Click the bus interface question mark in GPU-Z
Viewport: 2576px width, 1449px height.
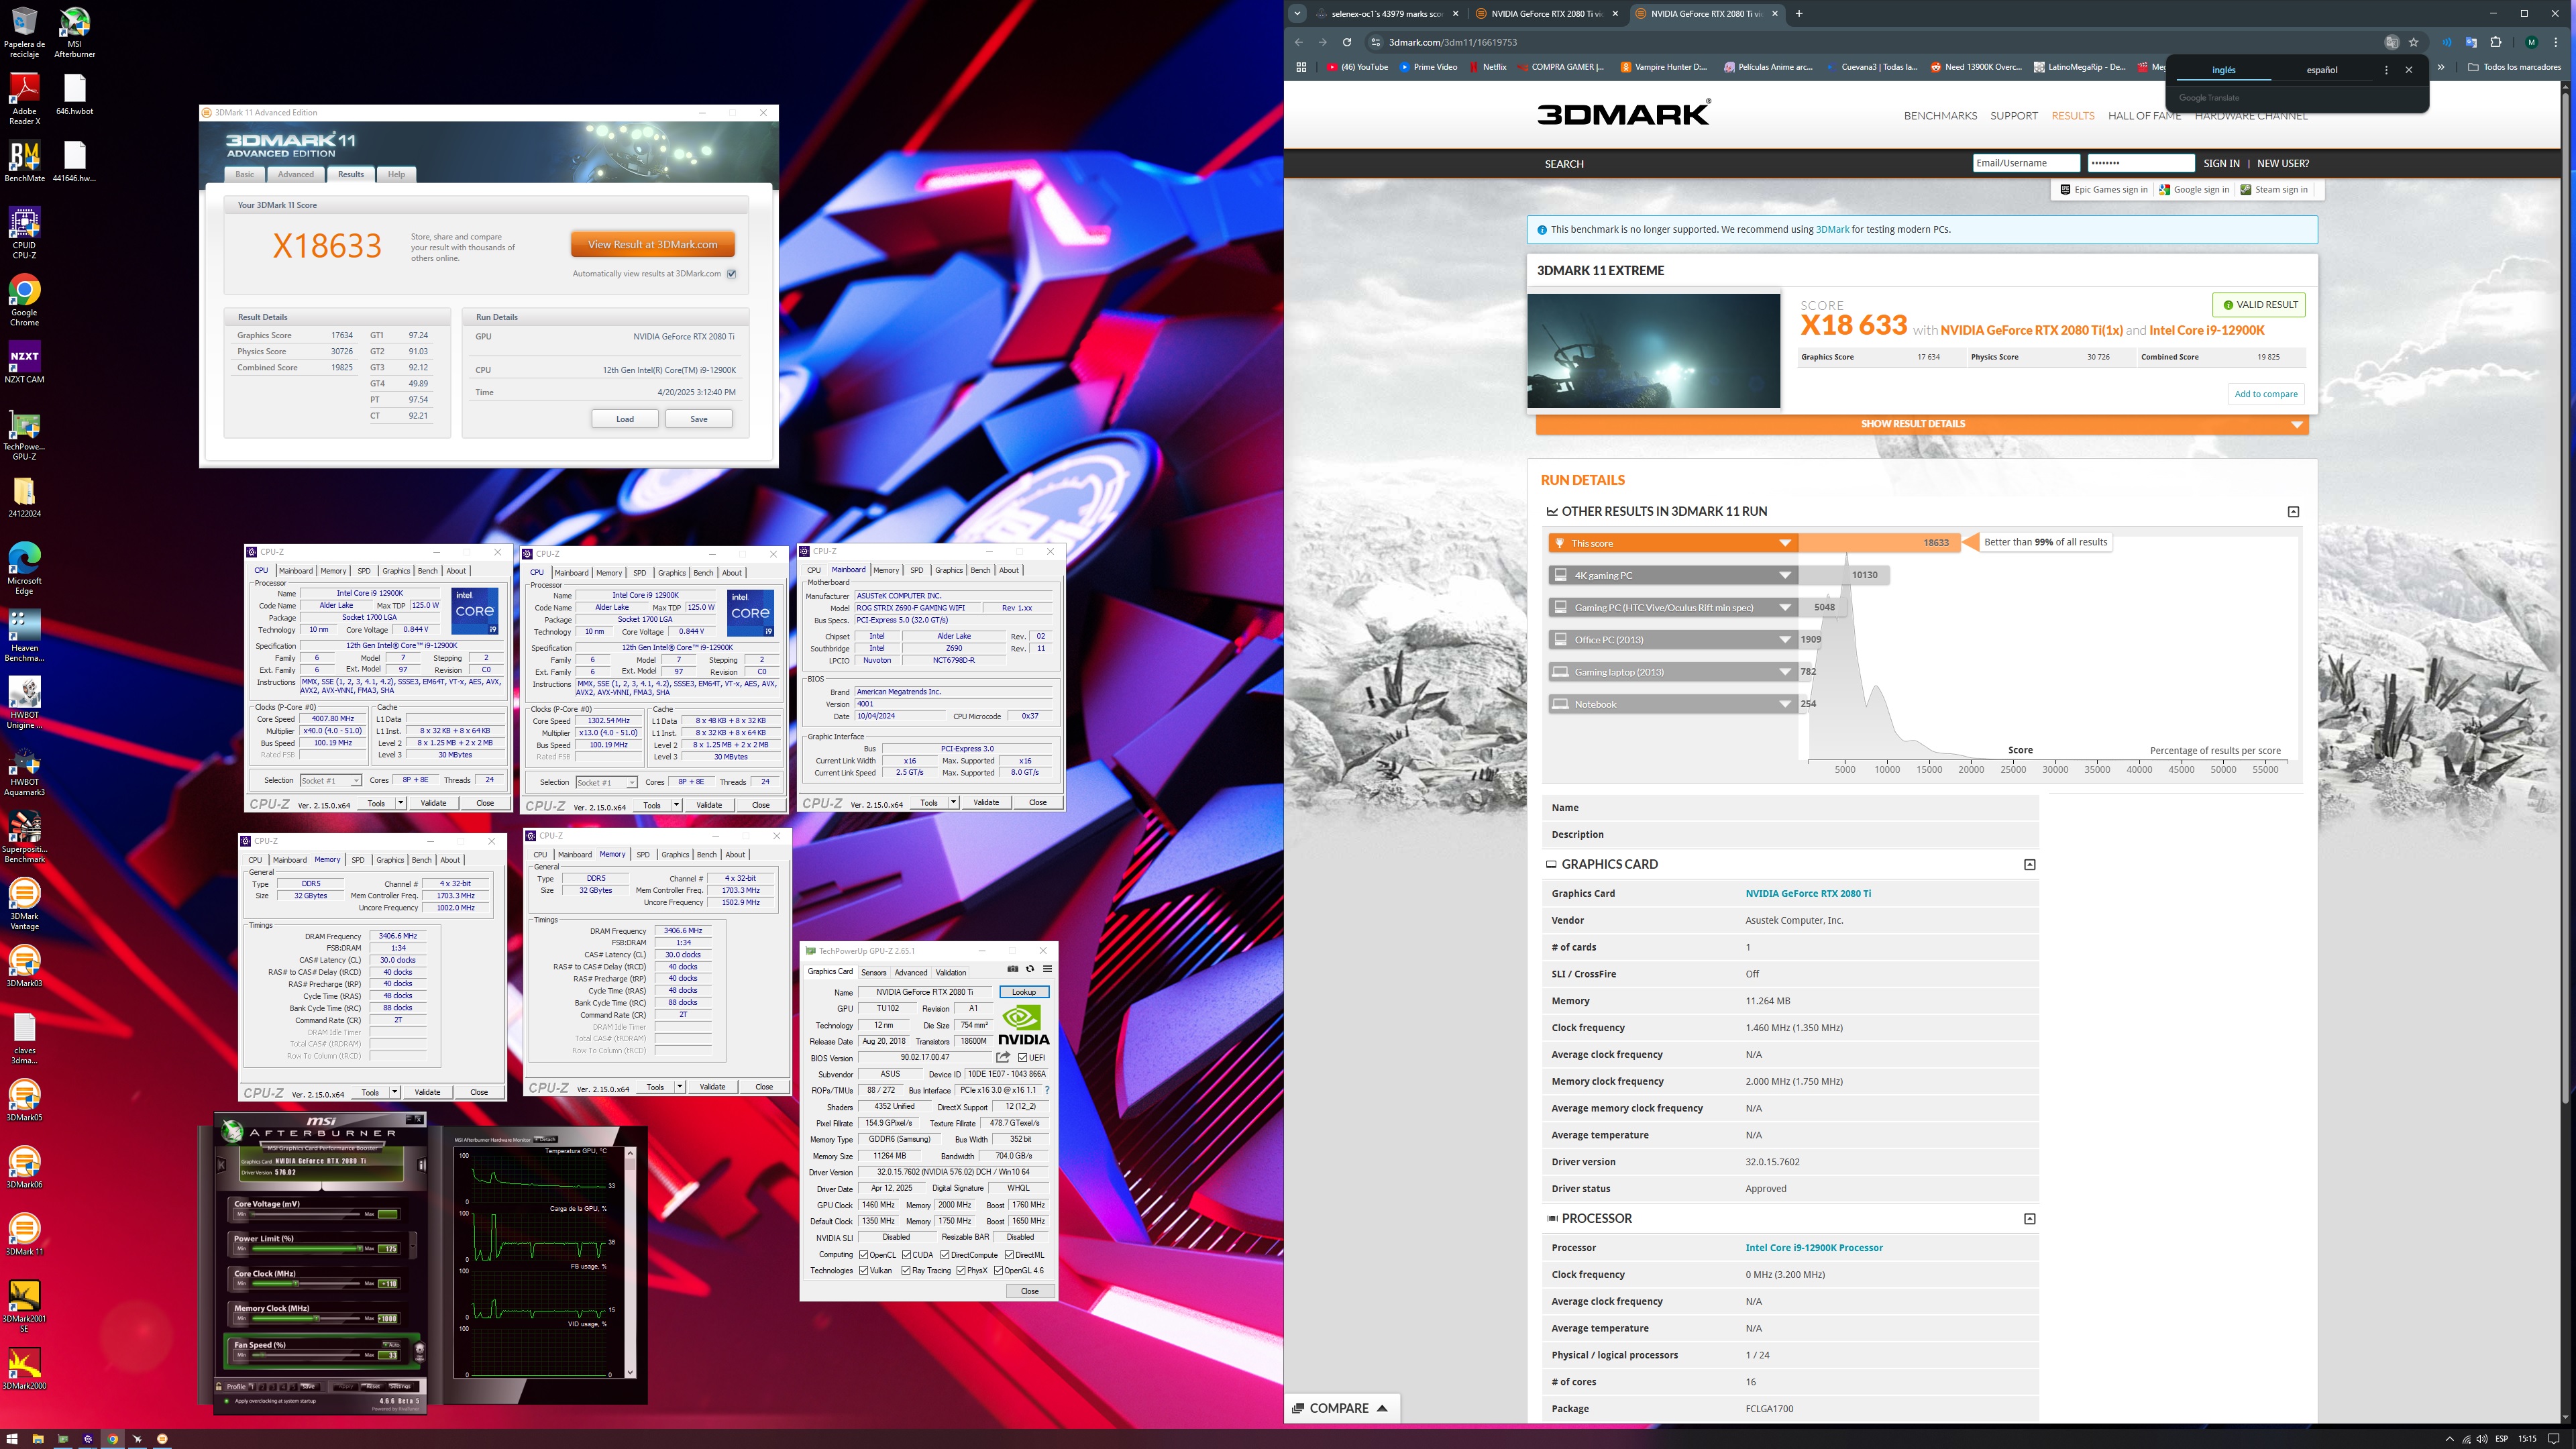point(1047,1090)
